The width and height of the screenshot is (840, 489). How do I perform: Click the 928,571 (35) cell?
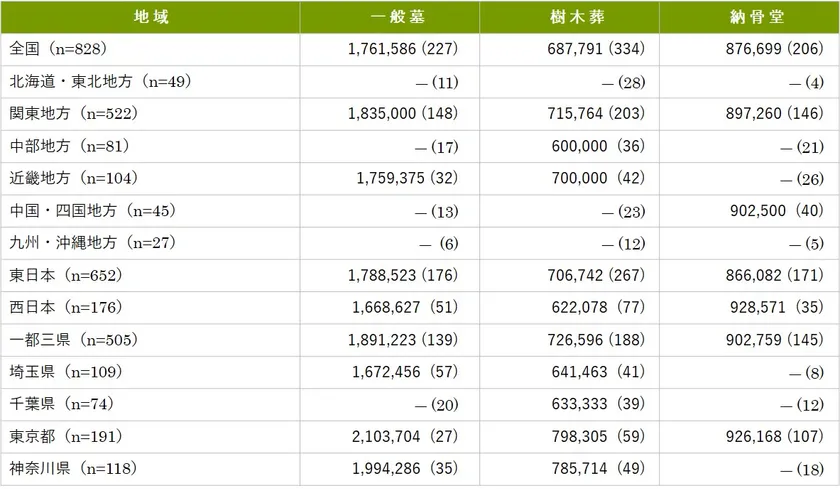click(x=776, y=308)
